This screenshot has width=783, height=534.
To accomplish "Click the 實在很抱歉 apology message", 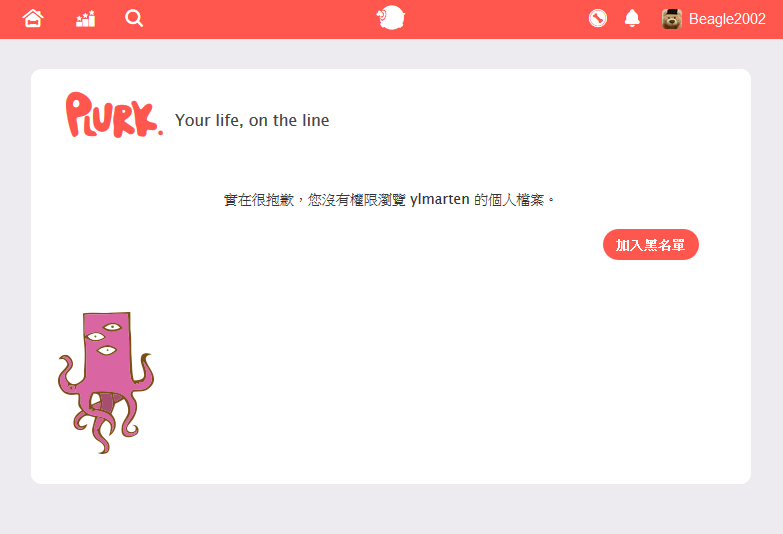I will 390,200.
